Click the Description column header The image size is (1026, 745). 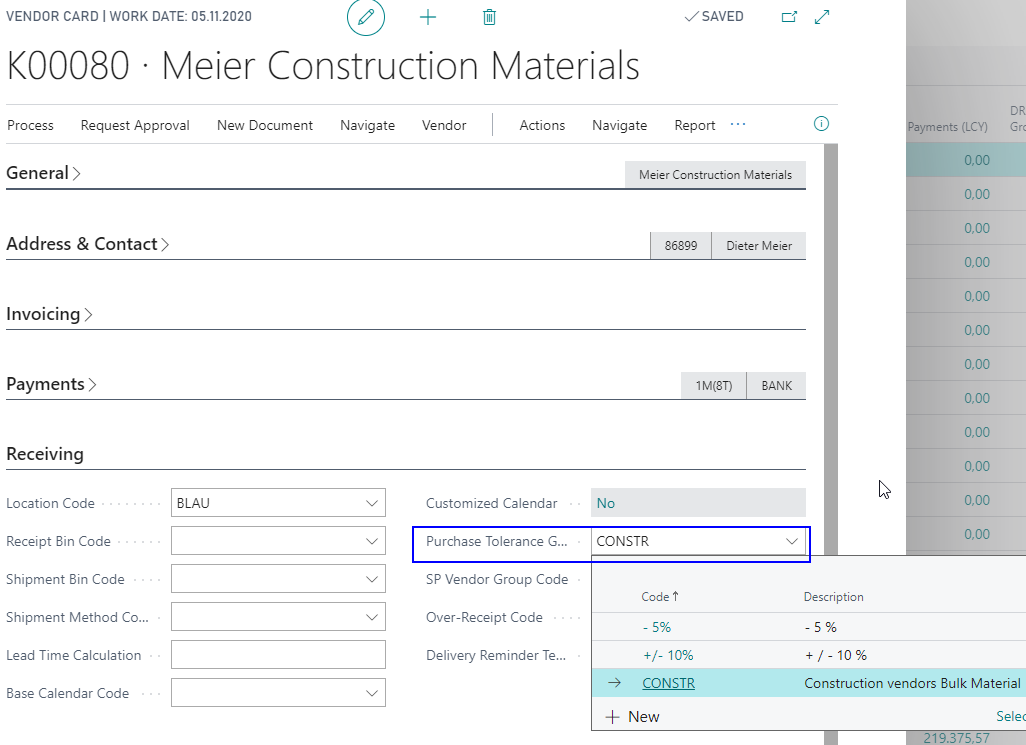833,597
